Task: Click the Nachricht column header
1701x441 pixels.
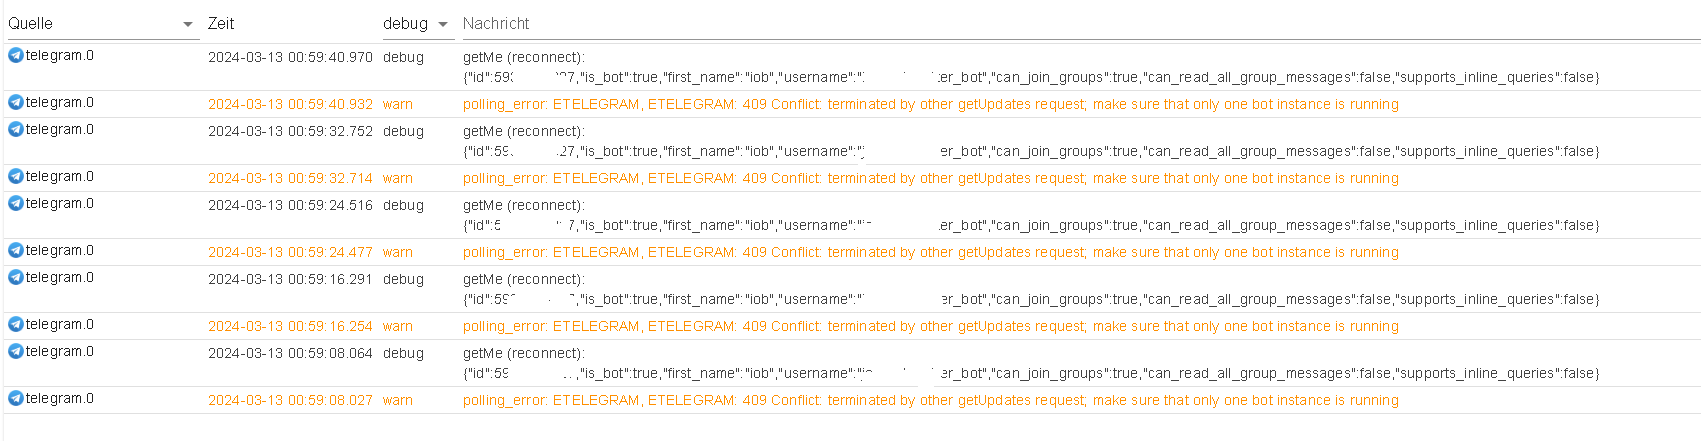Action: [496, 23]
